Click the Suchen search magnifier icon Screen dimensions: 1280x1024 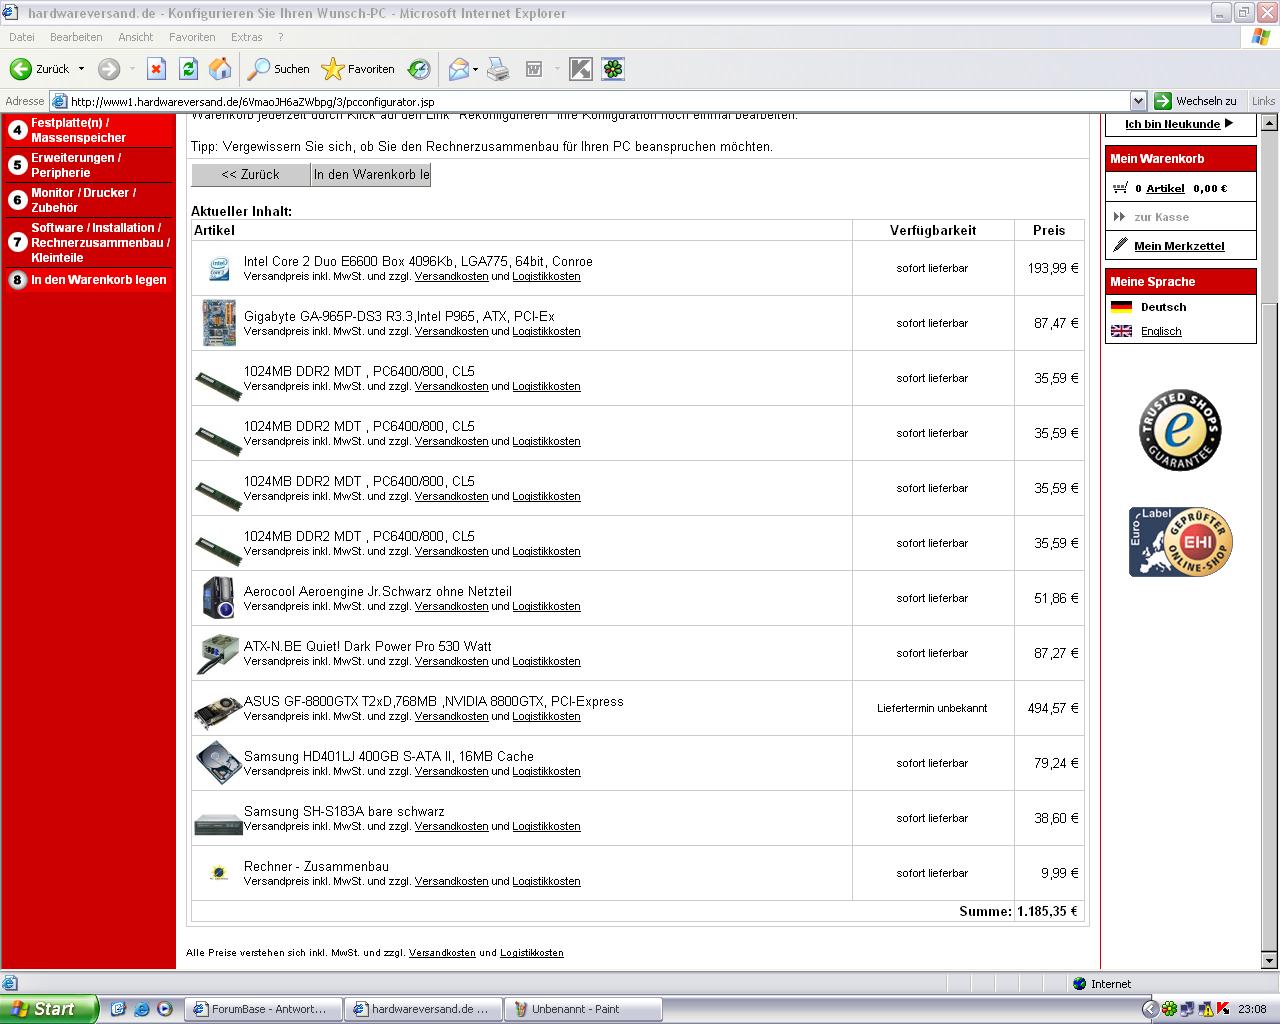coord(259,69)
